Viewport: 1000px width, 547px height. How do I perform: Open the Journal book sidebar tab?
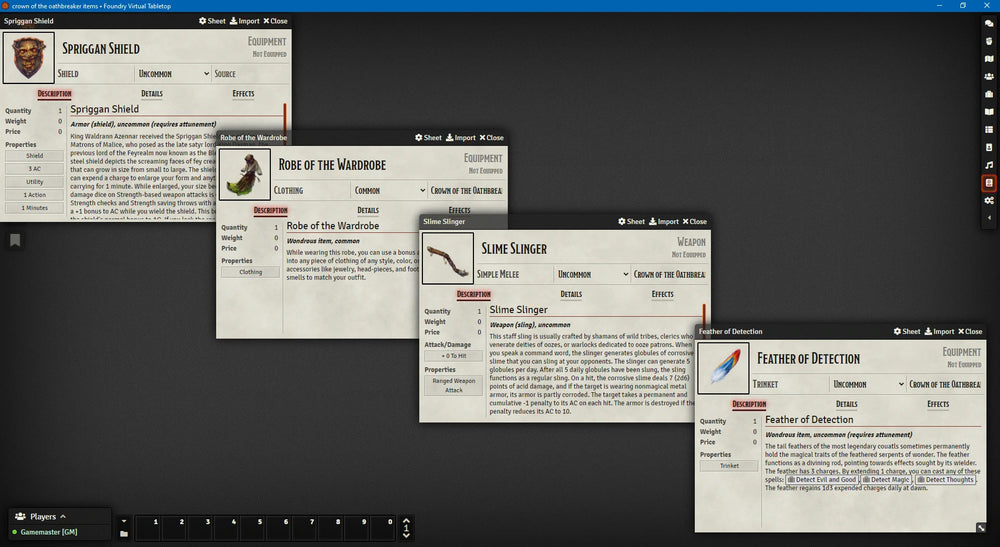tap(989, 112)
